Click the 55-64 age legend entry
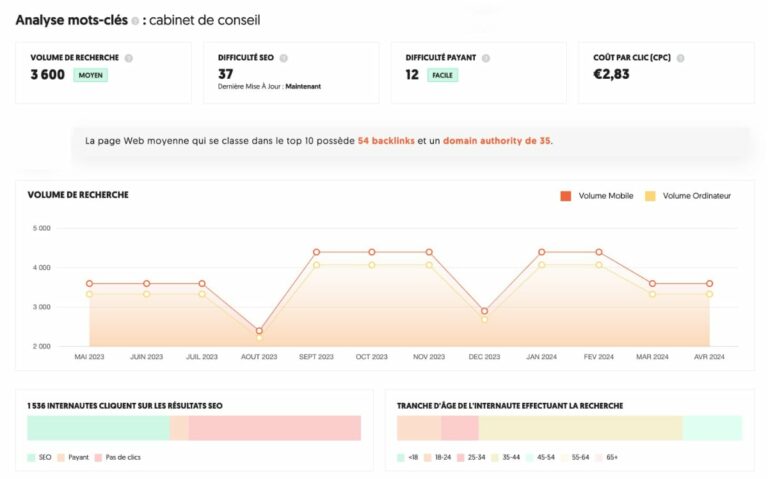Image resolution: width=768 pixels, height=479 pixels. 576,457
